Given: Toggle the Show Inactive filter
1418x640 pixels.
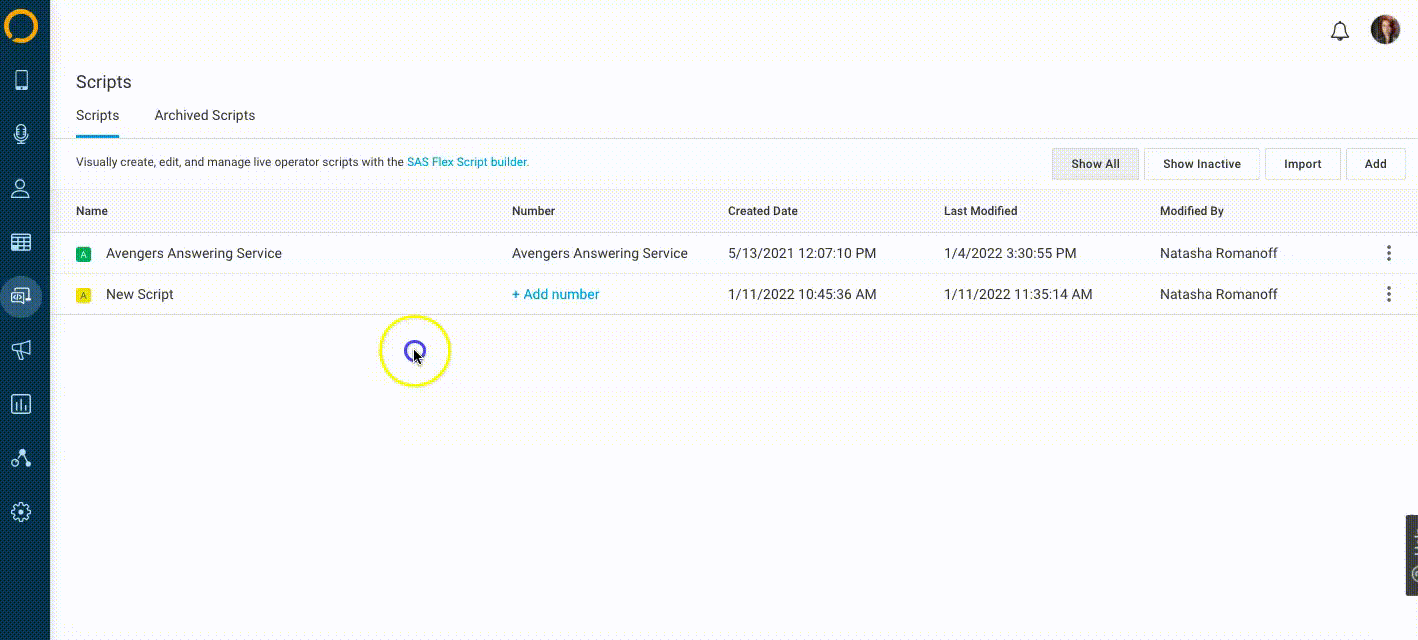Looking at the screenshot, I should click(x=1201, y=164).
